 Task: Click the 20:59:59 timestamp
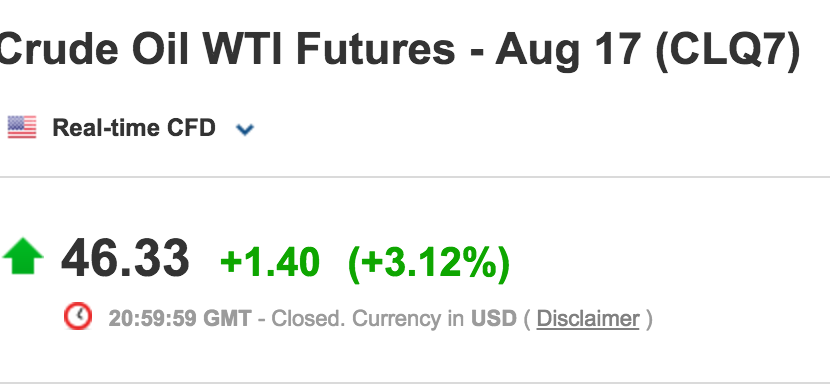[153, 319]
